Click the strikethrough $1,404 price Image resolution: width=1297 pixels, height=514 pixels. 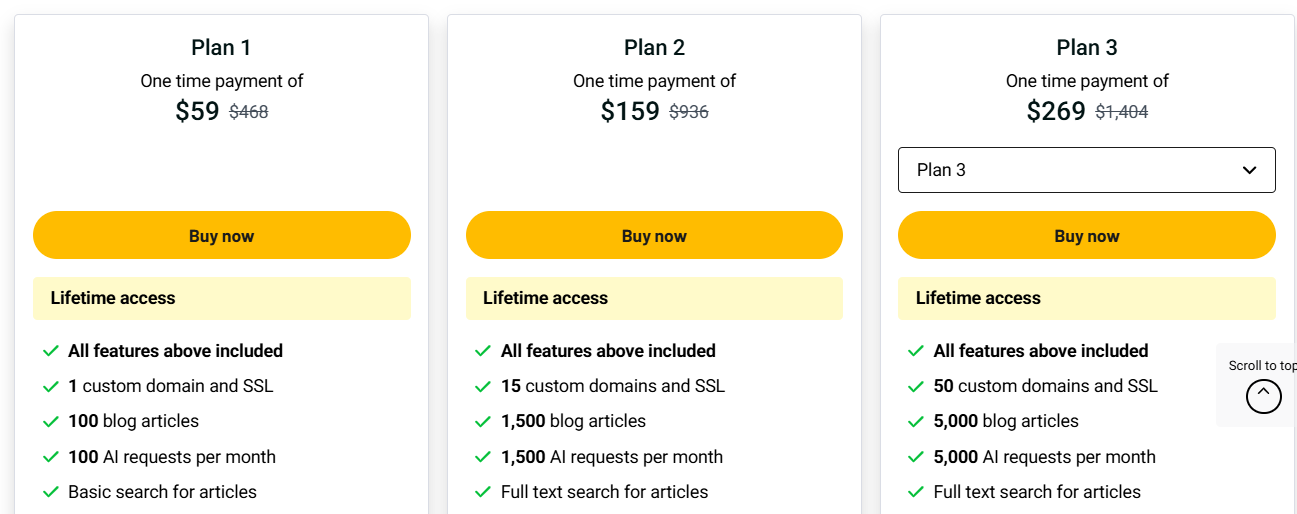[1122, 113]
